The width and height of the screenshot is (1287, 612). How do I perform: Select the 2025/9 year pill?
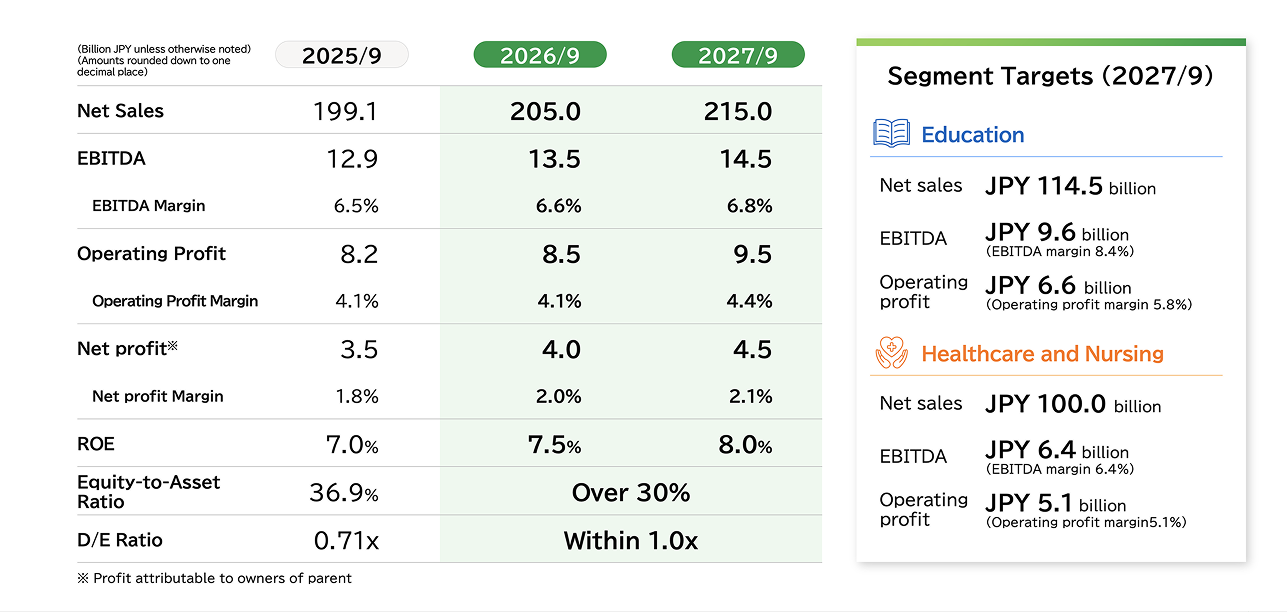point(342,55)
